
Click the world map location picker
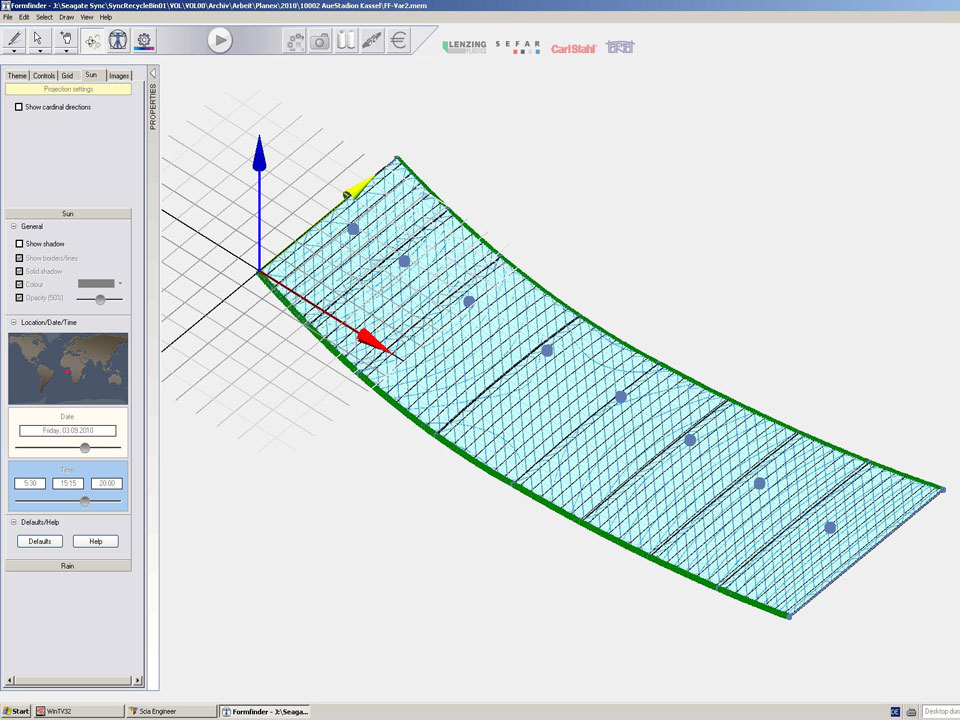point(68,369)
